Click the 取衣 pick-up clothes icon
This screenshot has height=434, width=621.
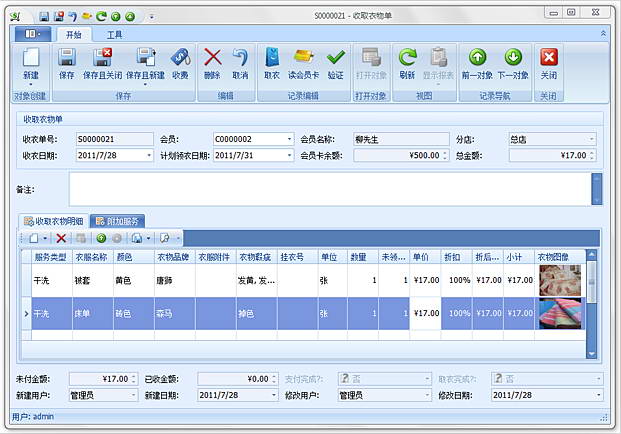click(271, 63)
